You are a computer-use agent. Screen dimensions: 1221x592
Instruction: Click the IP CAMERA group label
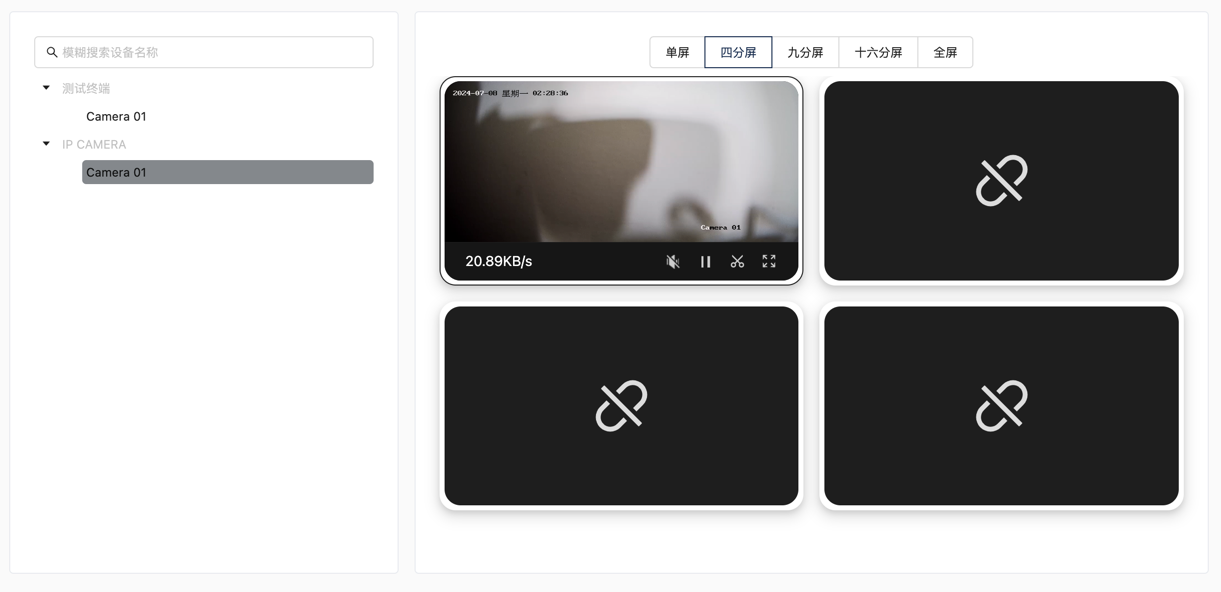click(x=94, y=144)
